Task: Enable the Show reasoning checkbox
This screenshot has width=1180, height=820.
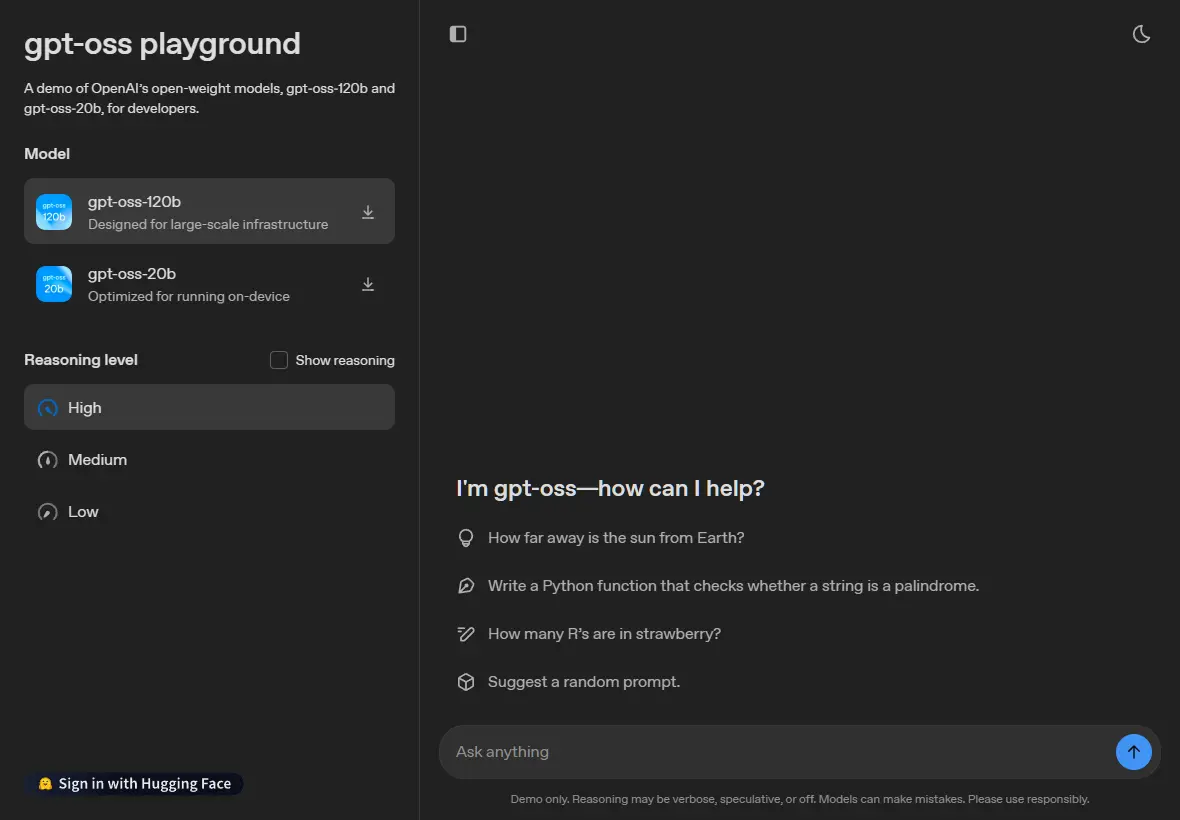Action: 278,360
